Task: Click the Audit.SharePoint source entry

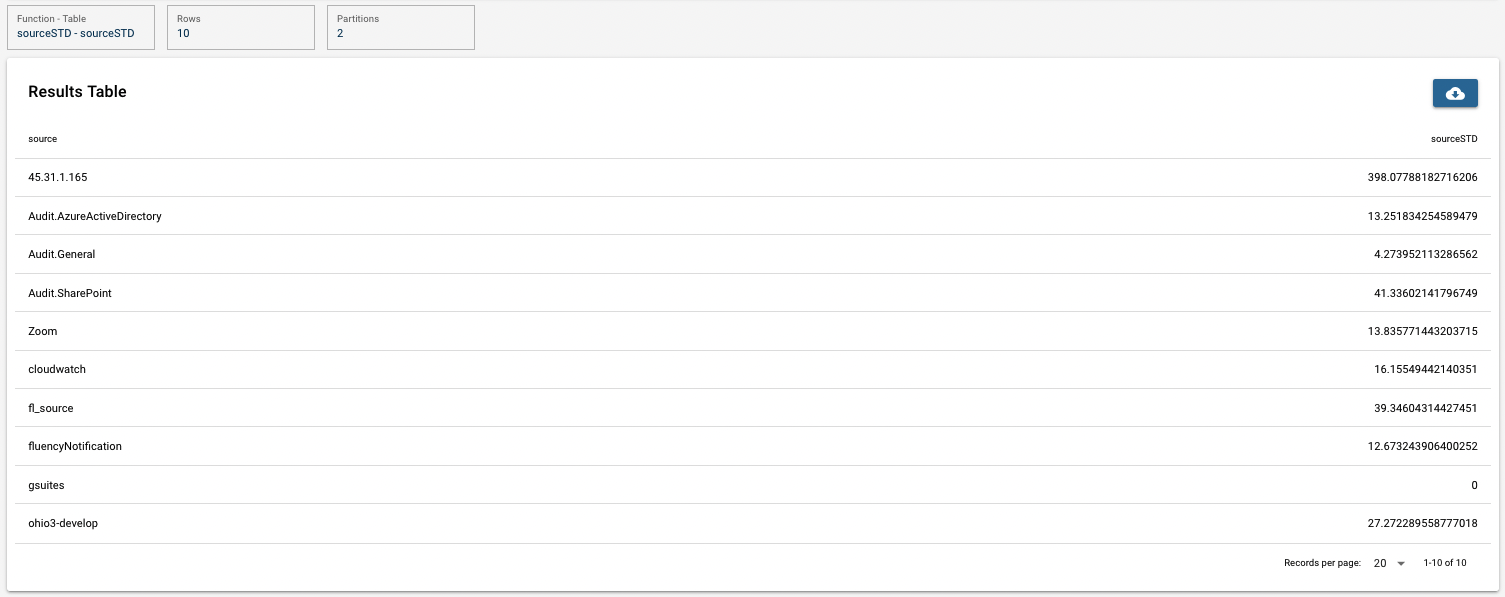Action: pos(63,293)
